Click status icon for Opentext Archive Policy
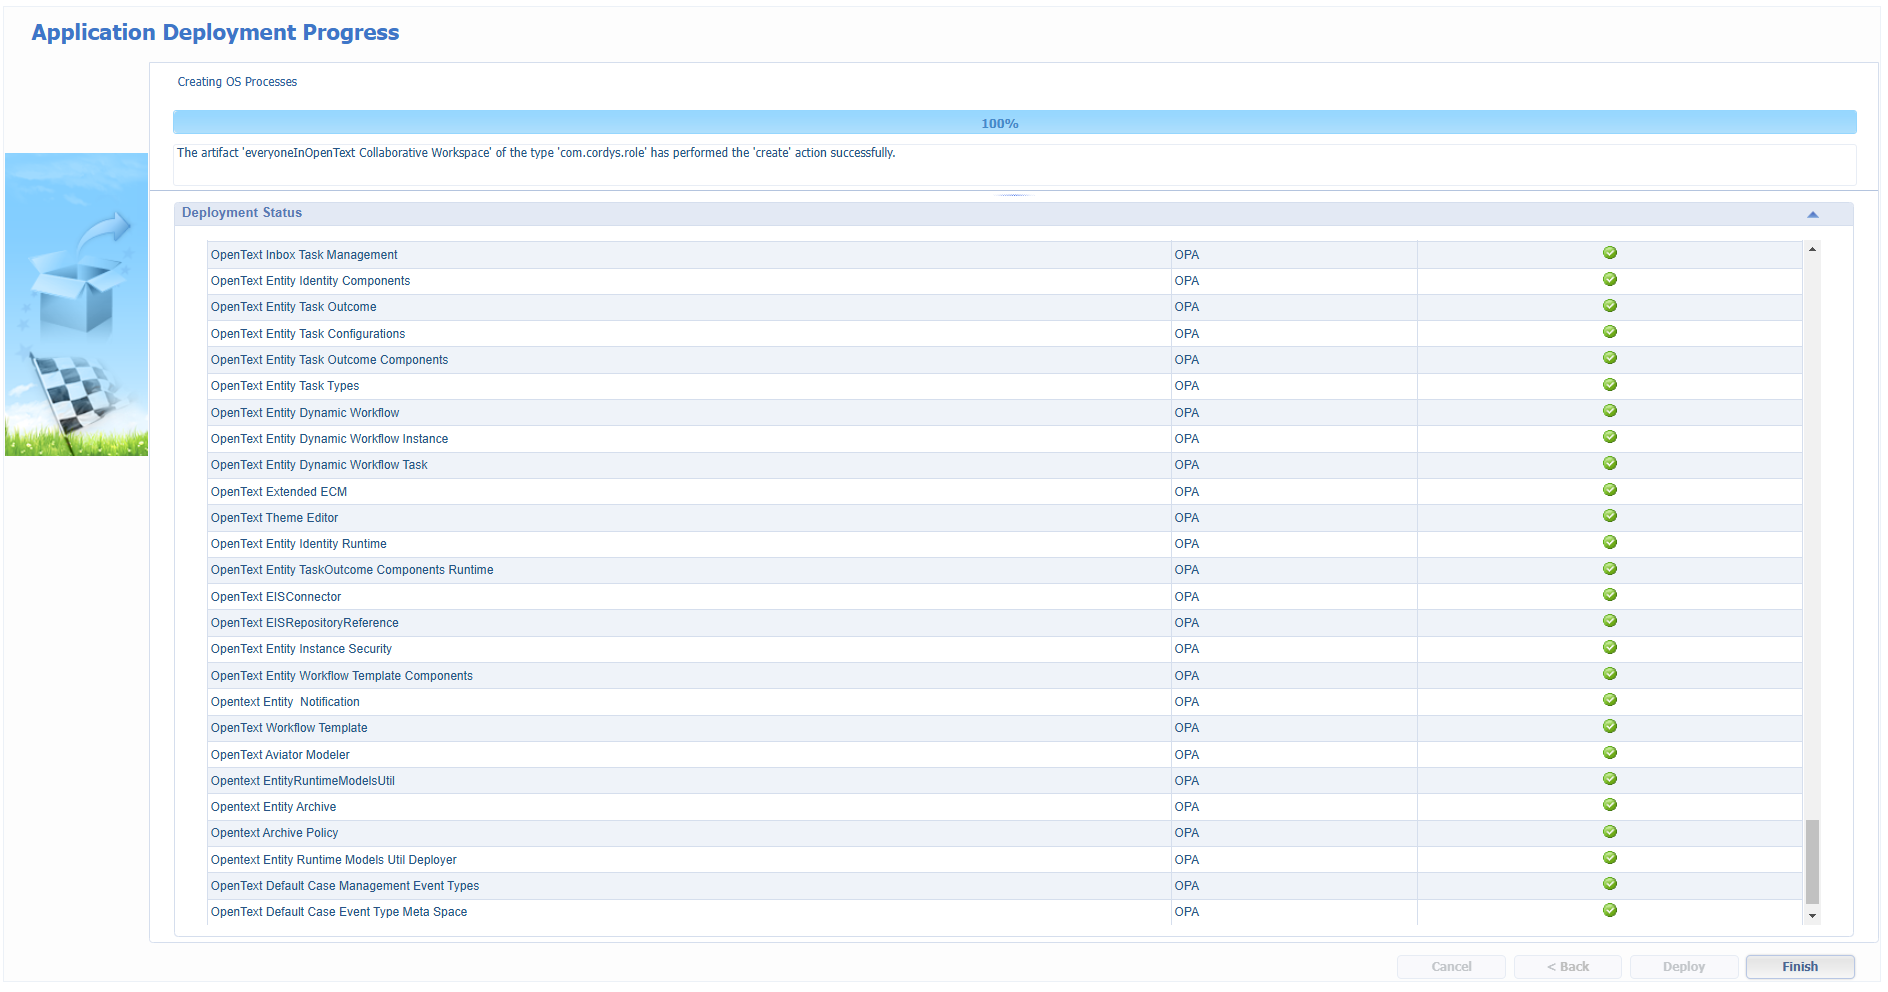1888x992 pixels. [x=1610, y=832]
